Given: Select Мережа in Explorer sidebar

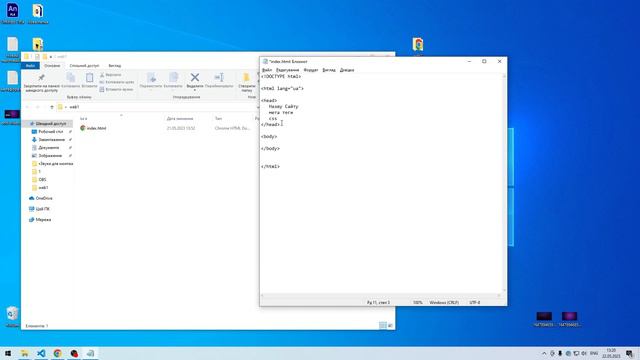Looking at the screenshot, I should 43,220.
